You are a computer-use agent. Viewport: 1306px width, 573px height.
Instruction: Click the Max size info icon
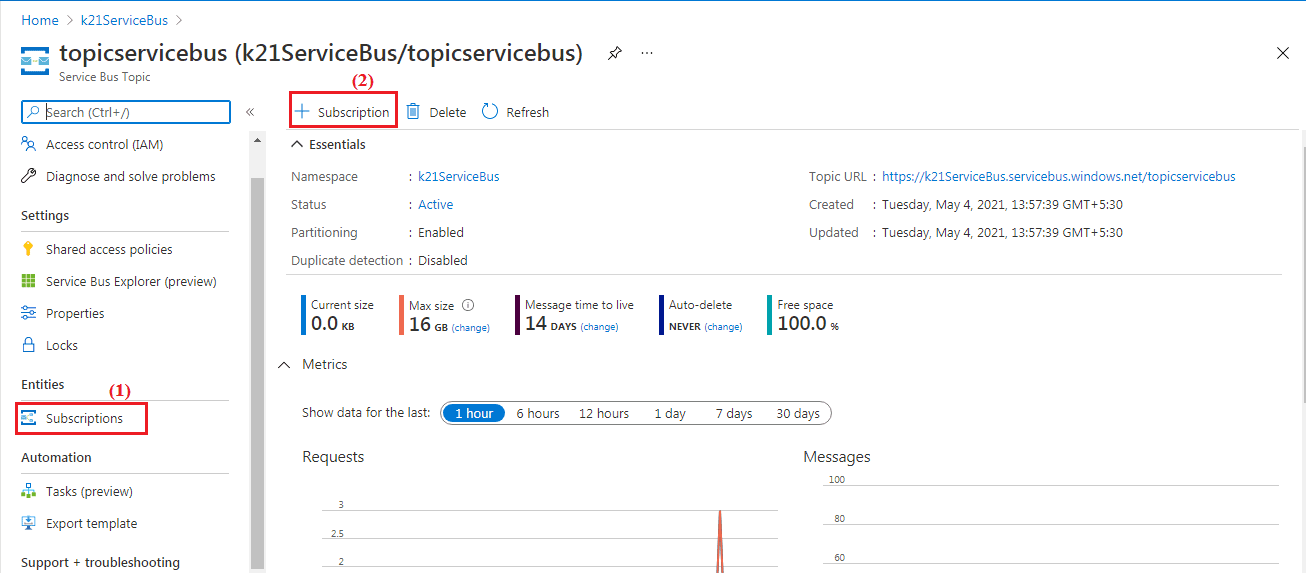coord(468,305)
